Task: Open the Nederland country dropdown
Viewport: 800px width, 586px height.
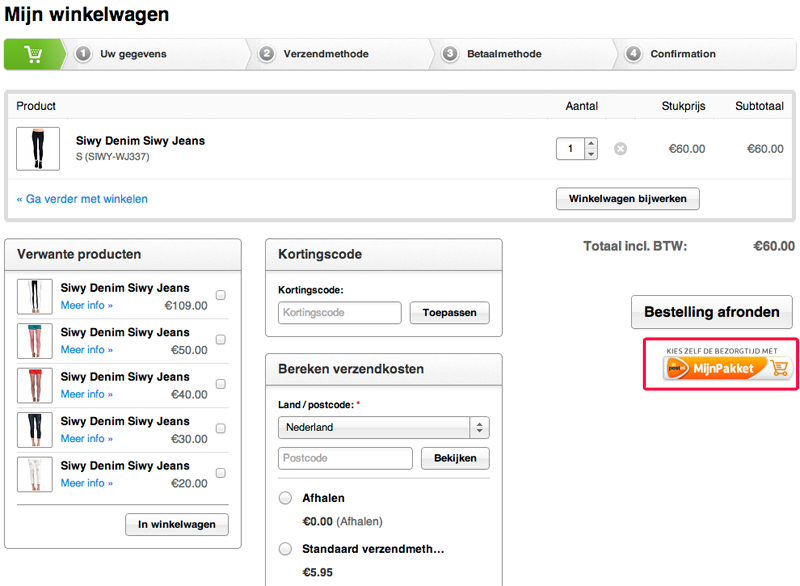Action: click(x=383, y=427)
